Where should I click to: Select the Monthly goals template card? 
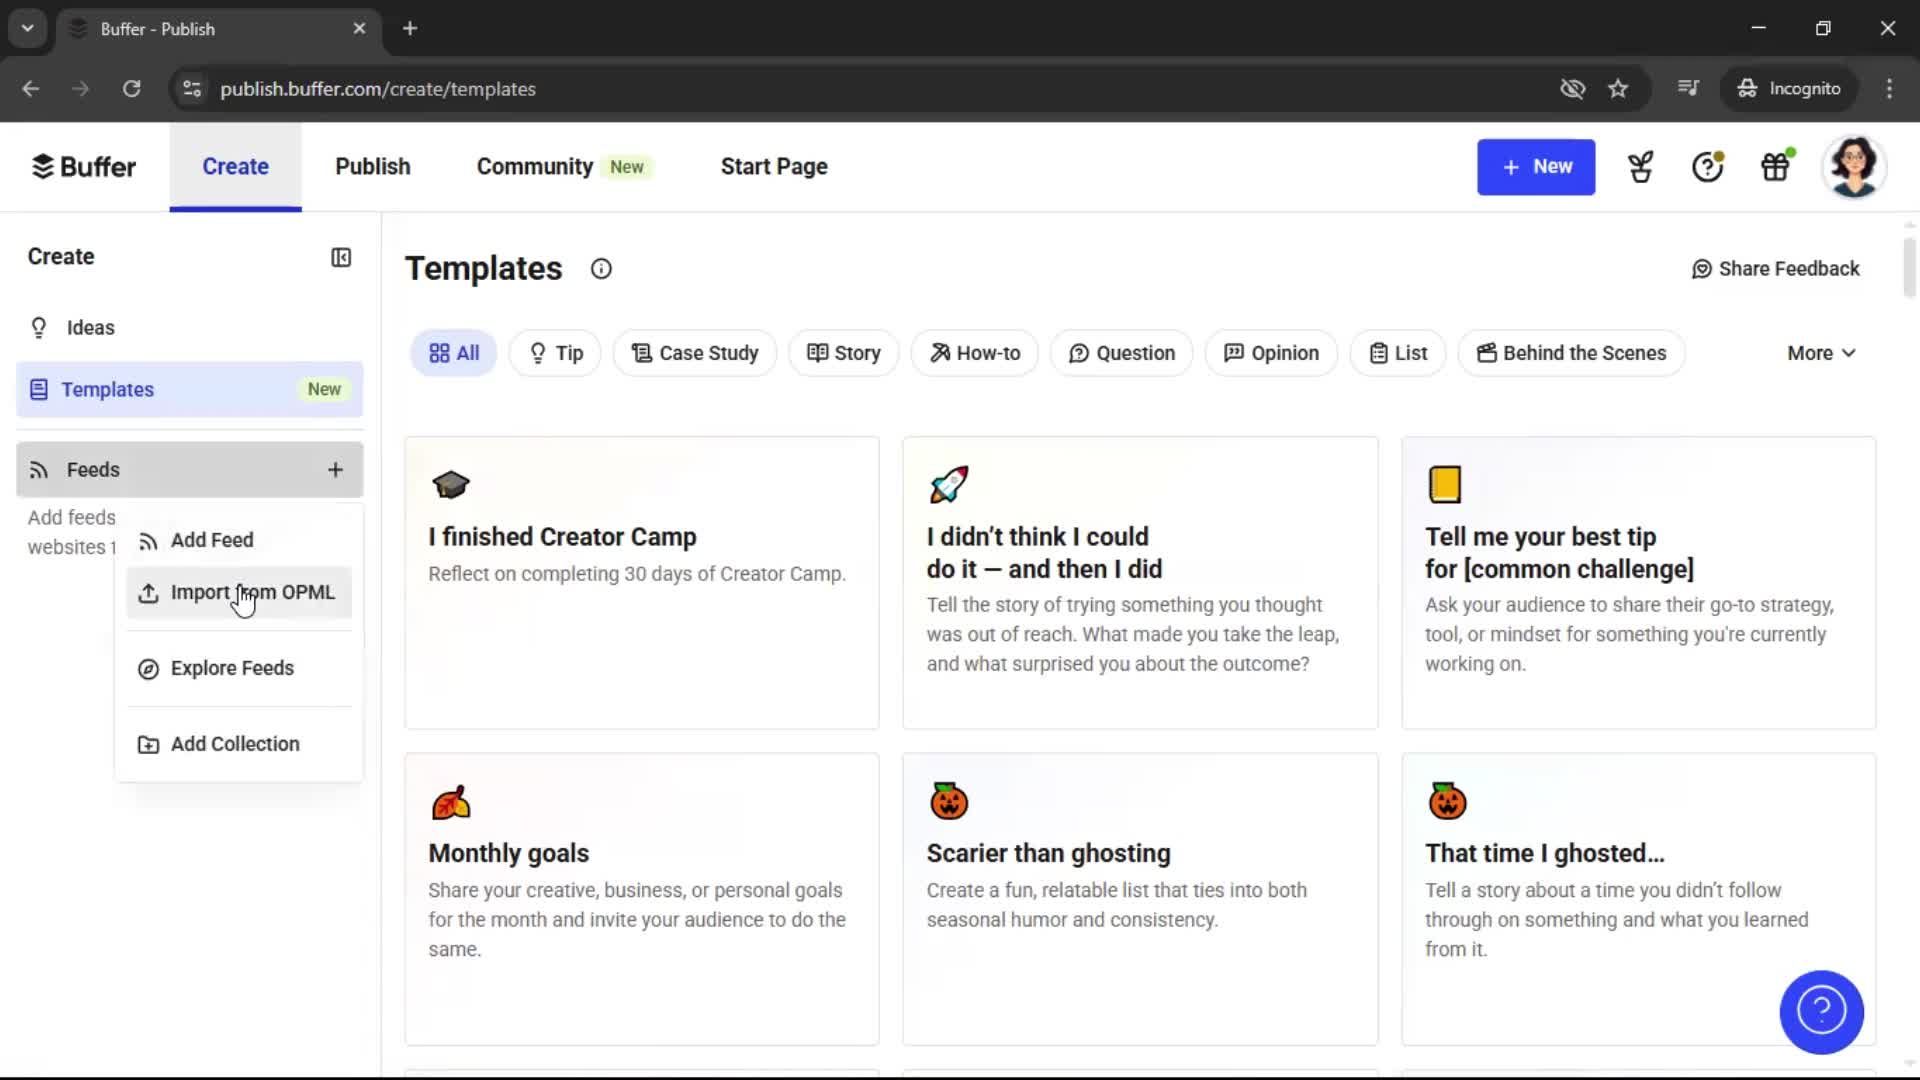coord(640,898)
